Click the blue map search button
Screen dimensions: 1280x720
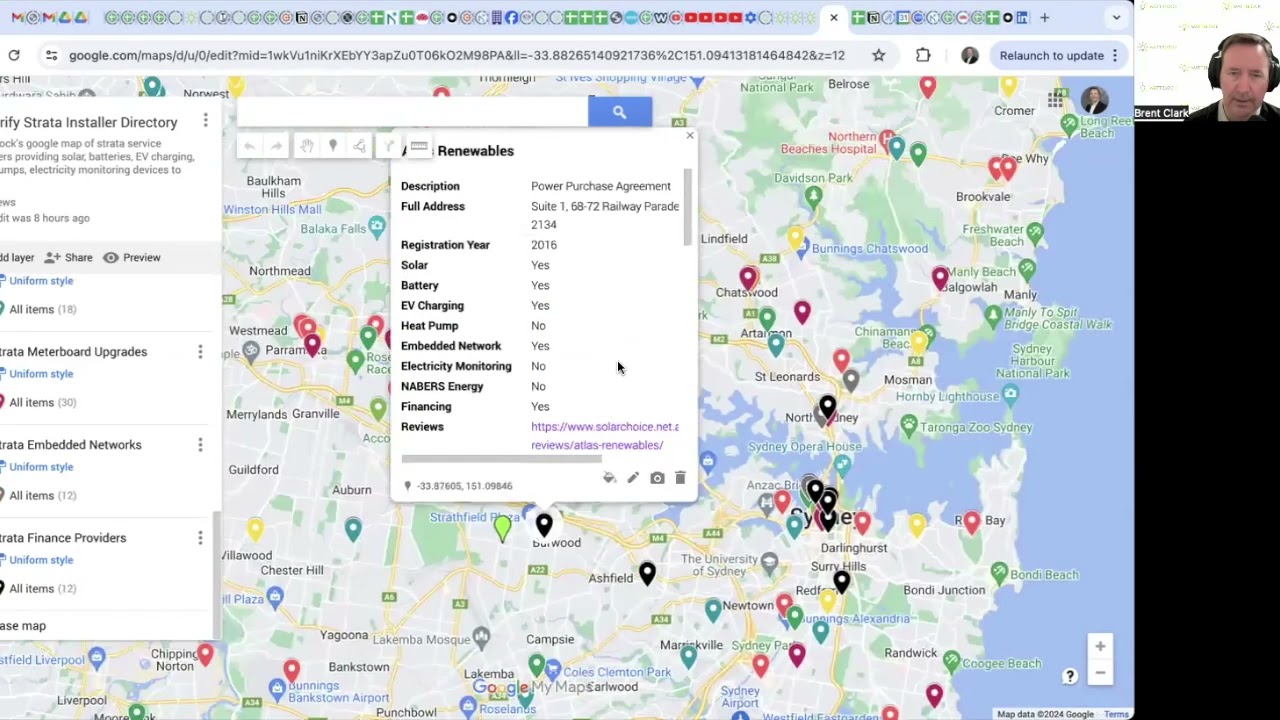coord(619,112)
